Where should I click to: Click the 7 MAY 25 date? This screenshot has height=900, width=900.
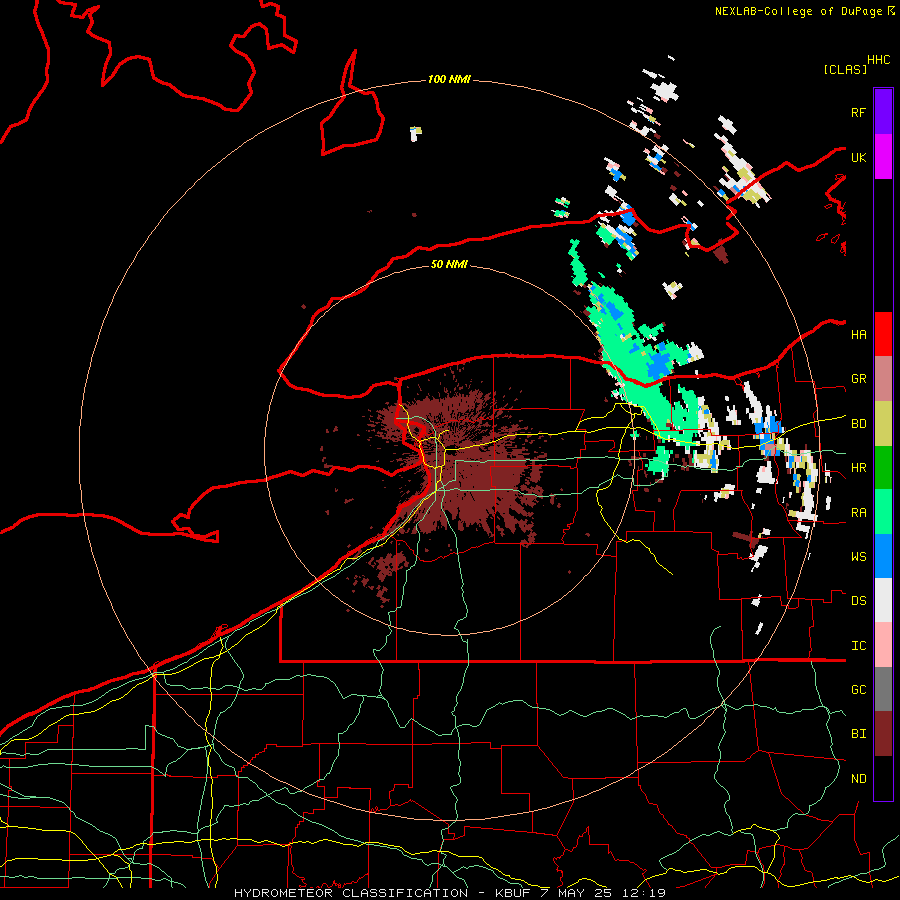576,893
